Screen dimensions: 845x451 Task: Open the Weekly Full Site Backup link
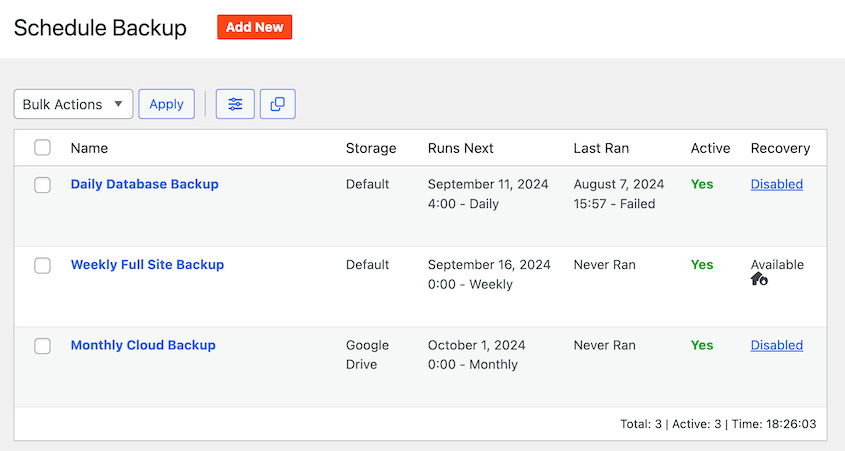click(x=147, y=265)
